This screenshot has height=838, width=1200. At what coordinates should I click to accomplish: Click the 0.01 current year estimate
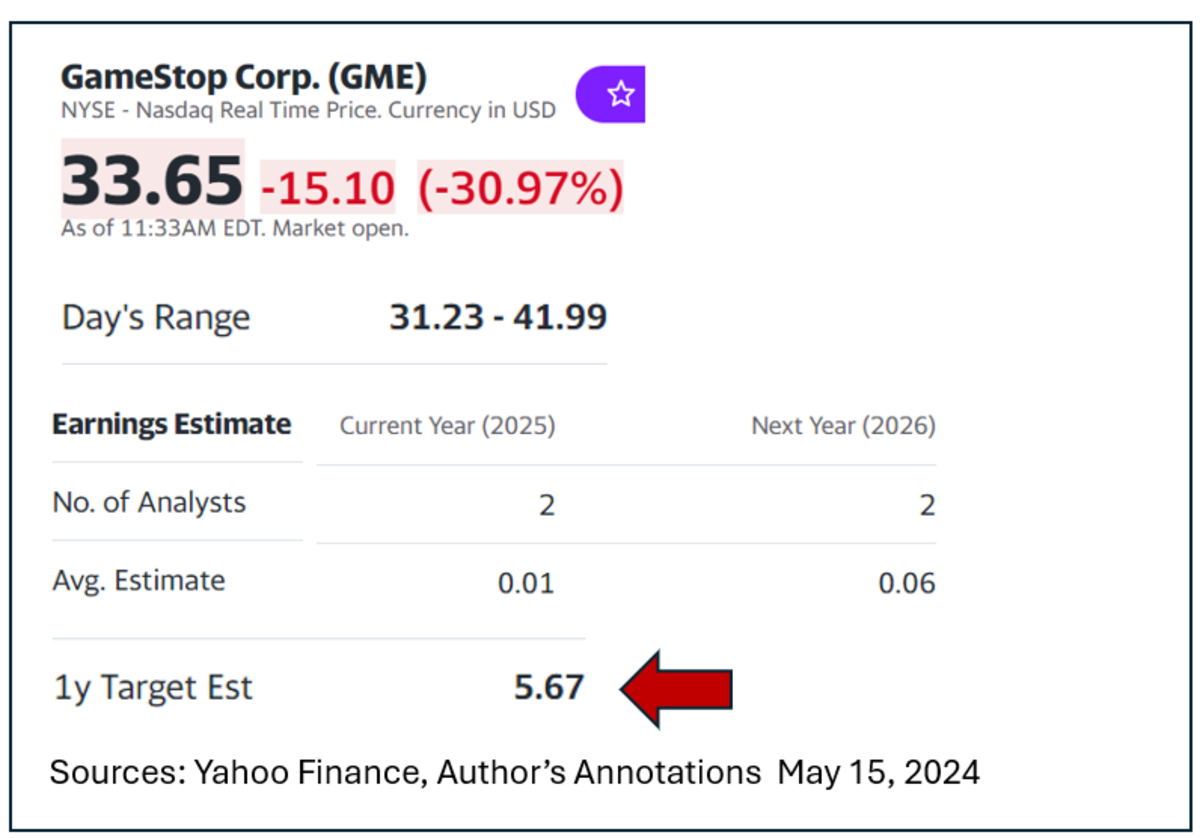tap(526, 582)
